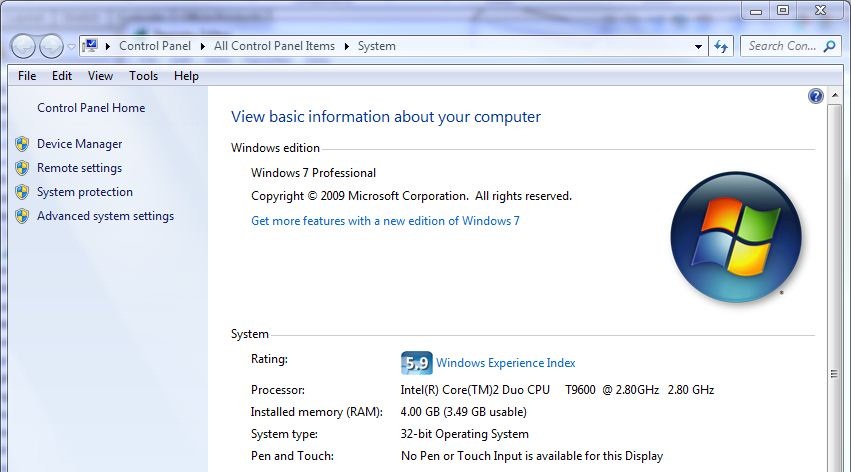Expand arrow after All Control Panel Items
The height and width of the screenshot is (472, 851).
point(346,47)
